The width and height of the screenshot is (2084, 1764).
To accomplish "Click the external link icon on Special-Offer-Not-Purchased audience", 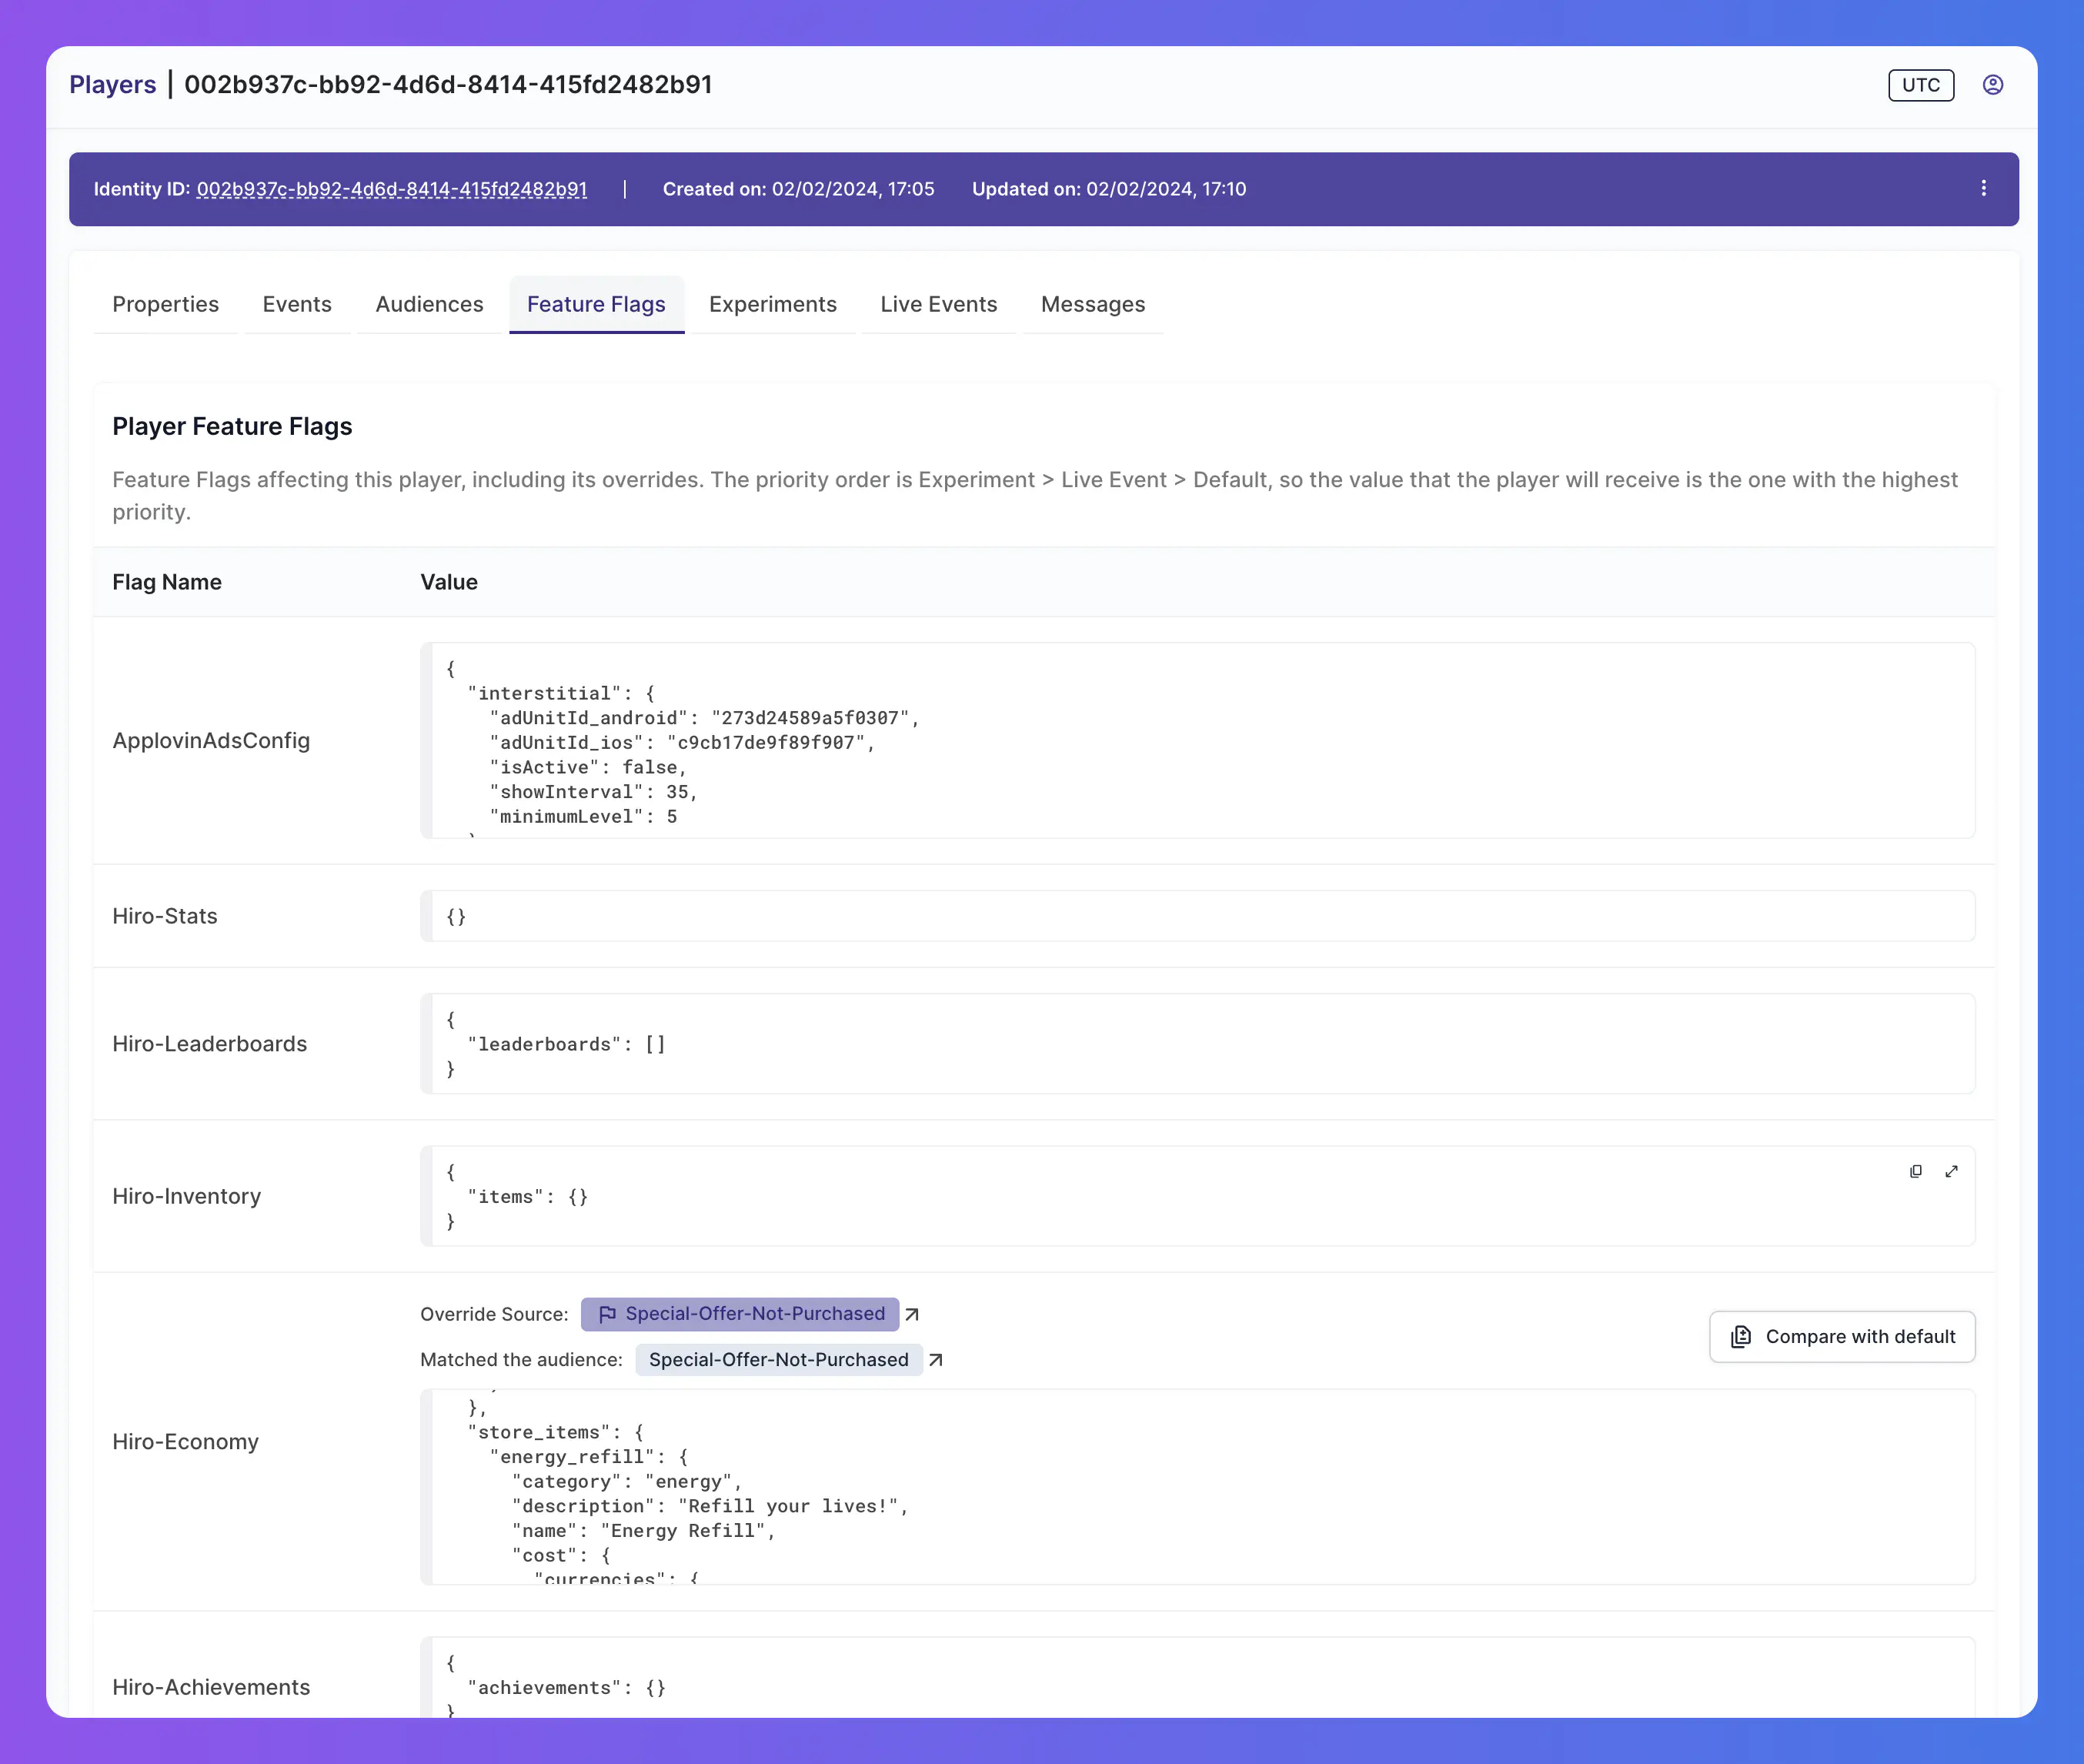I will [934, 1360].
